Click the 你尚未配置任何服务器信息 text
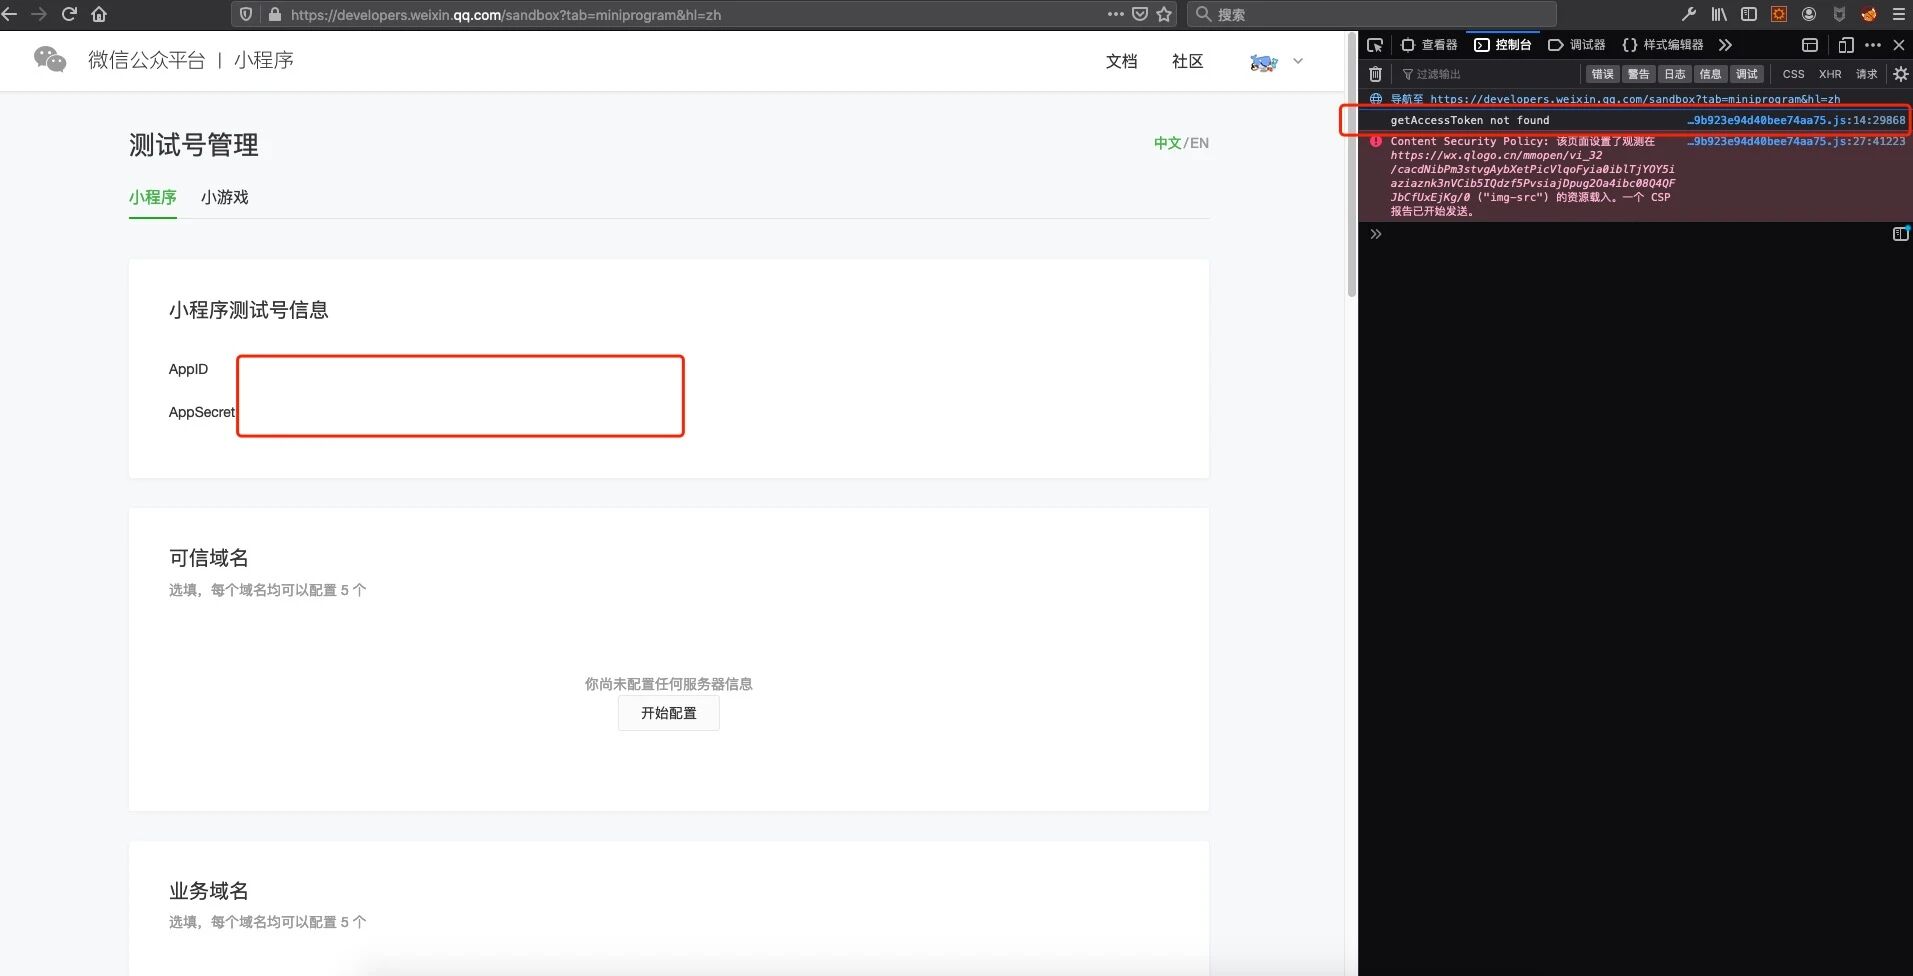Screen dimensions: 1913x976 (x=669, y=684)
